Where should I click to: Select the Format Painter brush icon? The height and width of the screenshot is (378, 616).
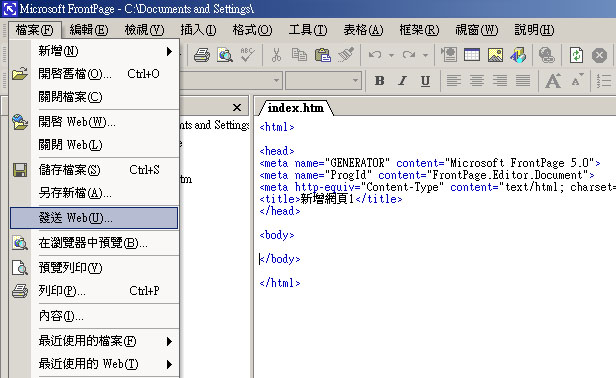pyautogui.click(x=346, y=55)
